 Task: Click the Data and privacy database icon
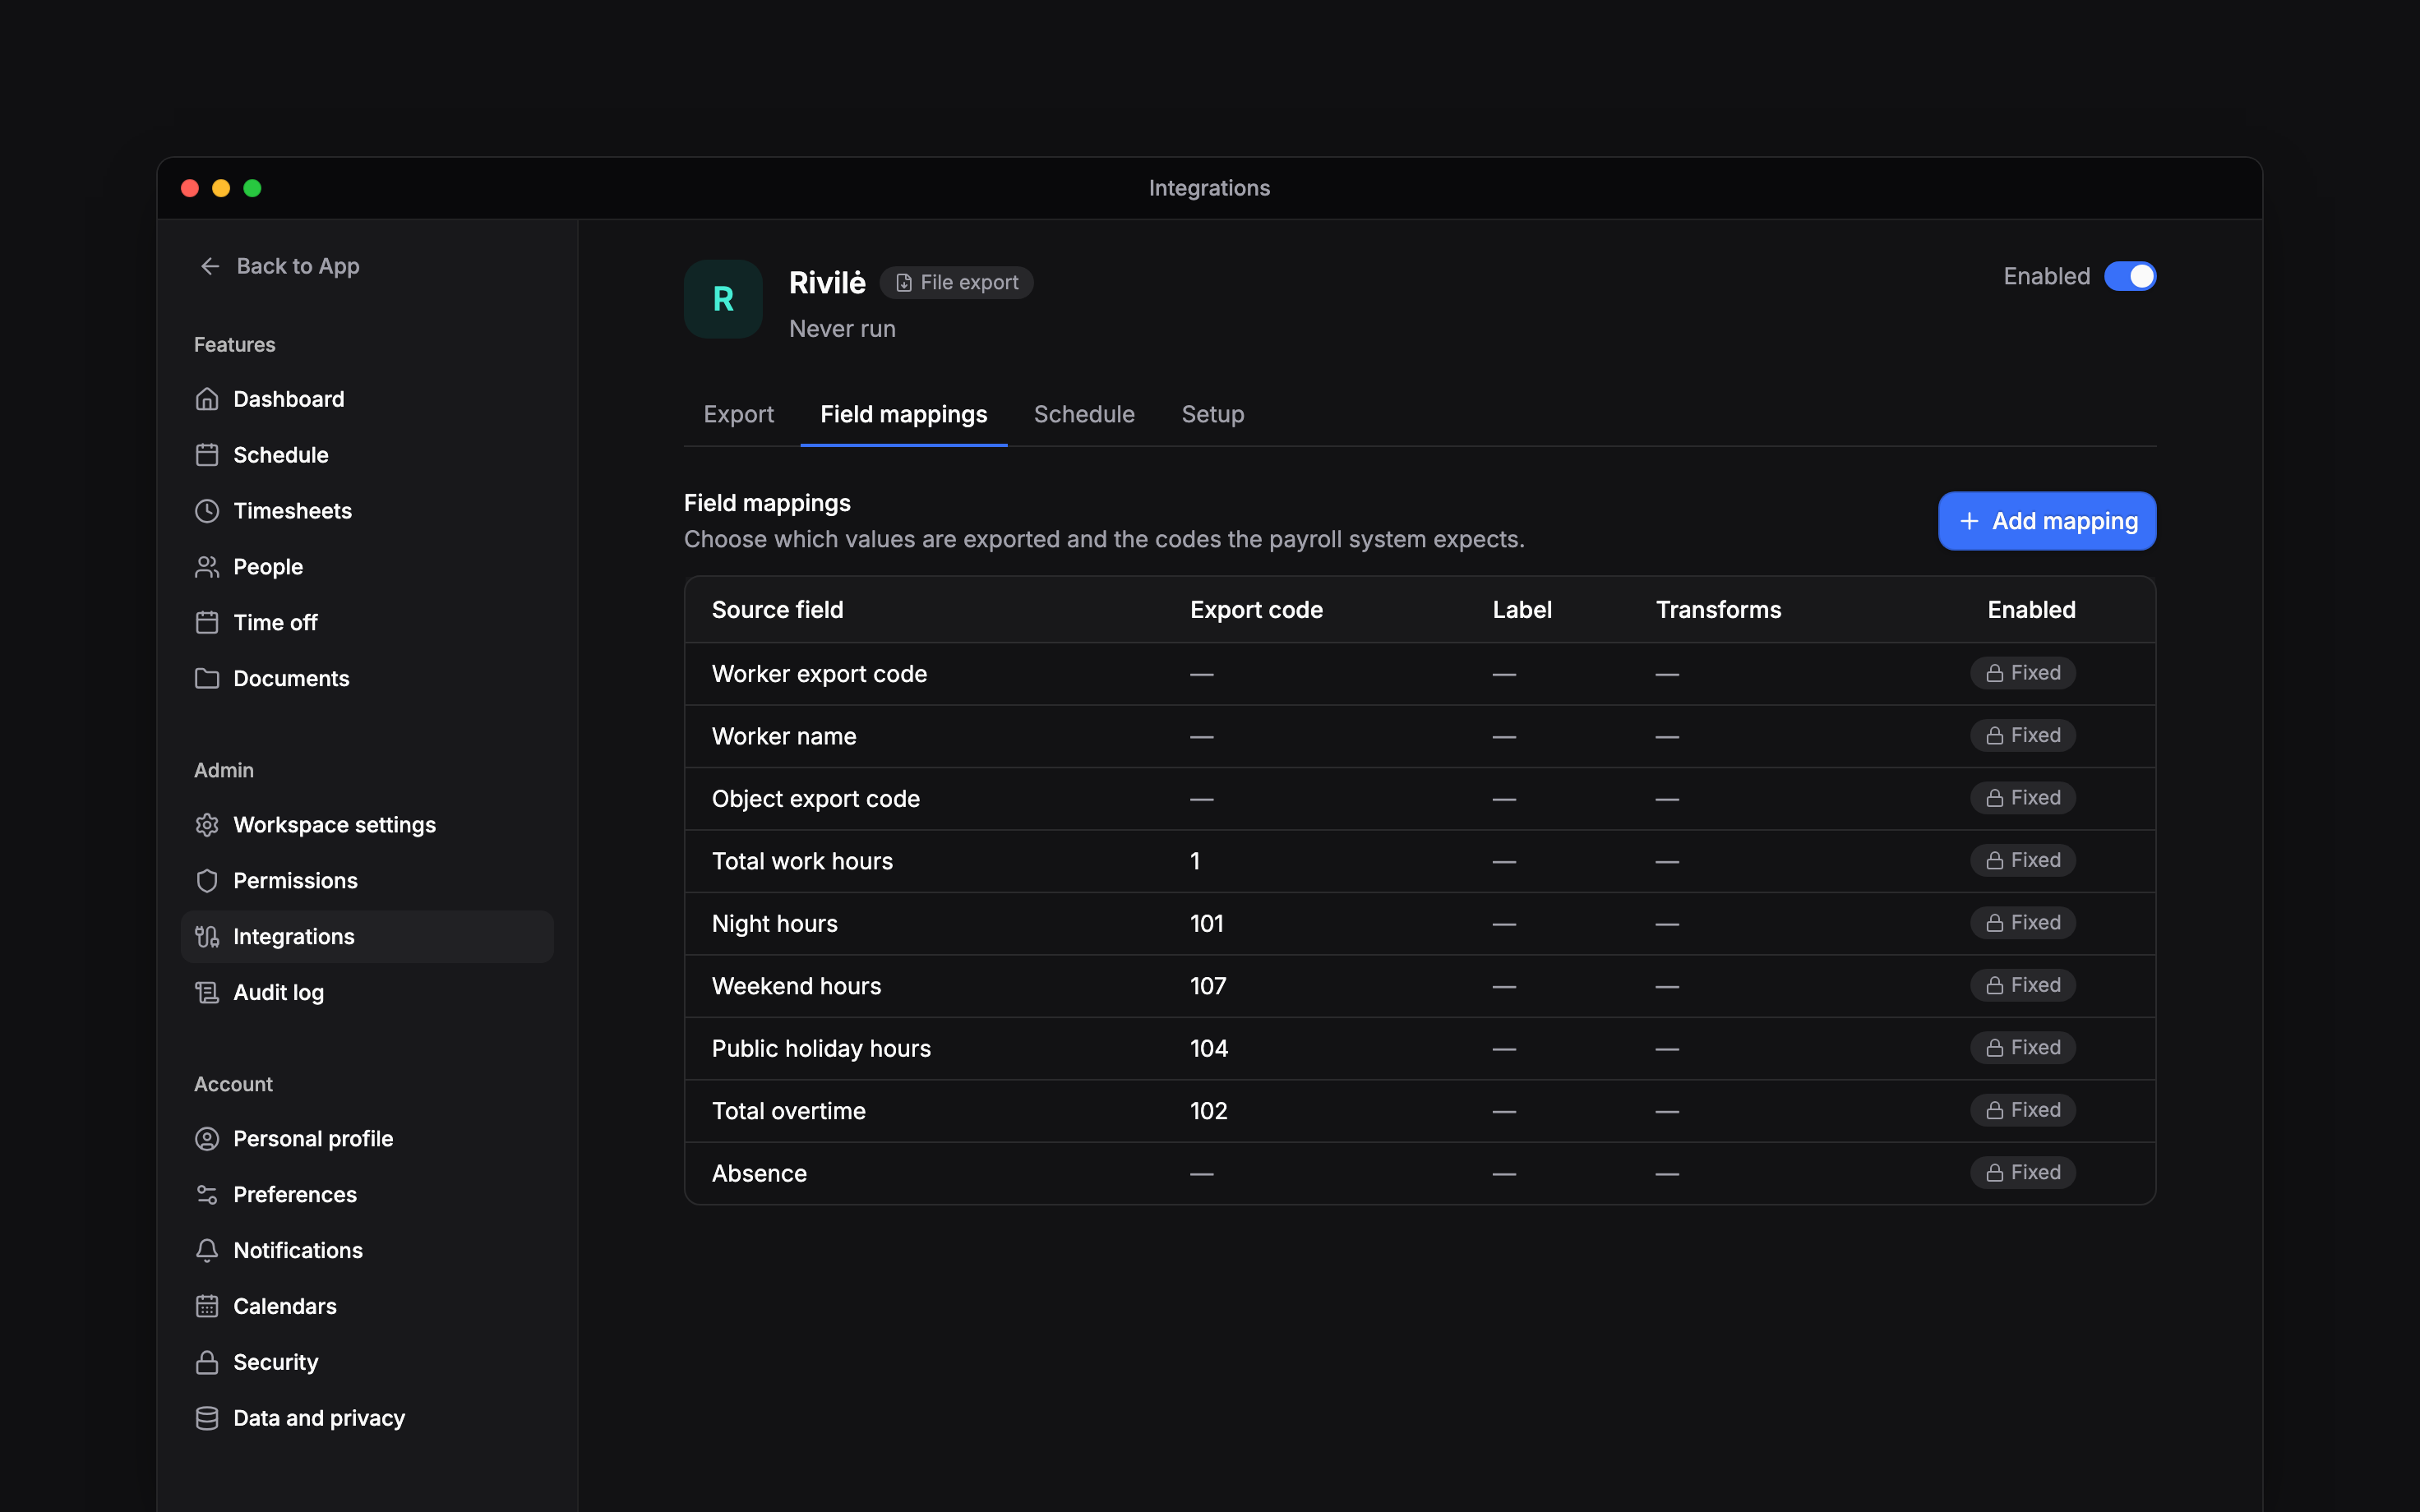click(x=207, y=1419)
